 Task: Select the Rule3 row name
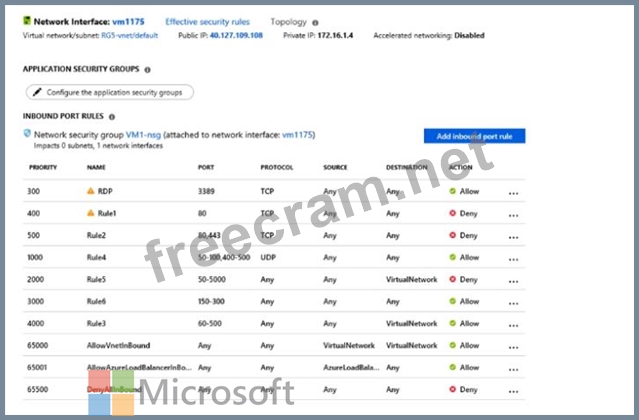click(x=96, y=323)
